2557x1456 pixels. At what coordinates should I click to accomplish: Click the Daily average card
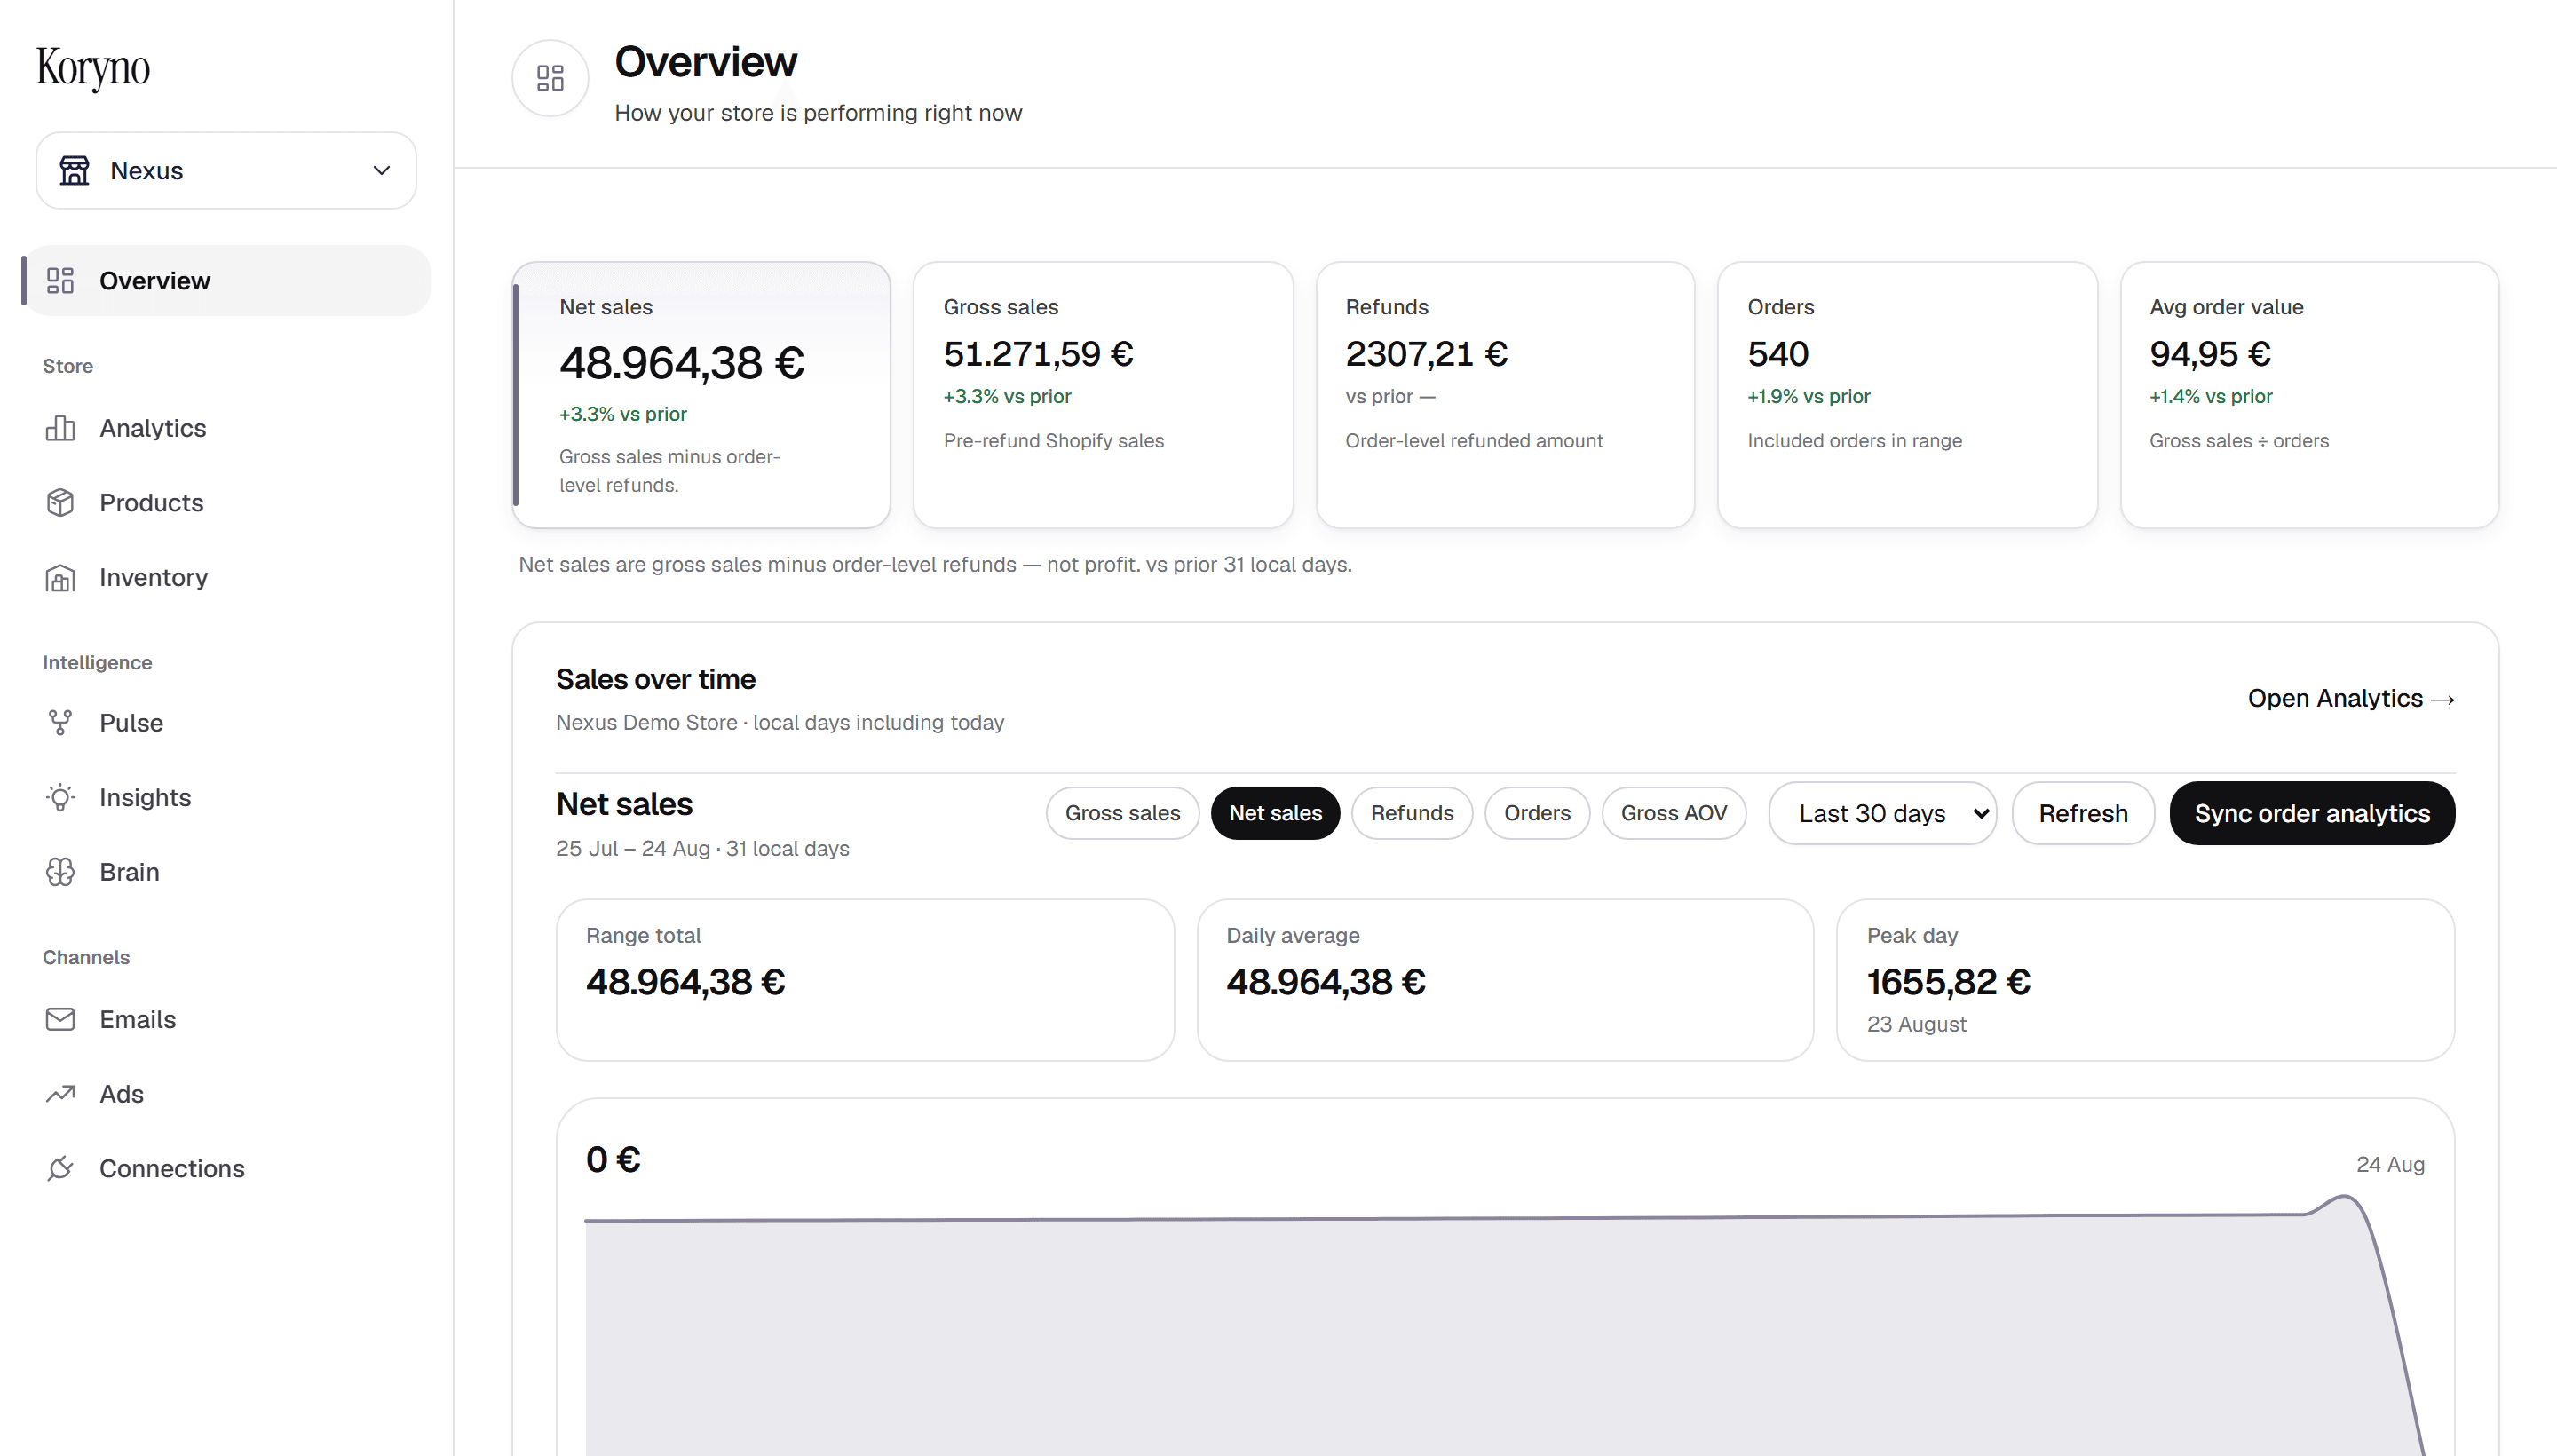pyautogui.click(x=1505, y=980)
